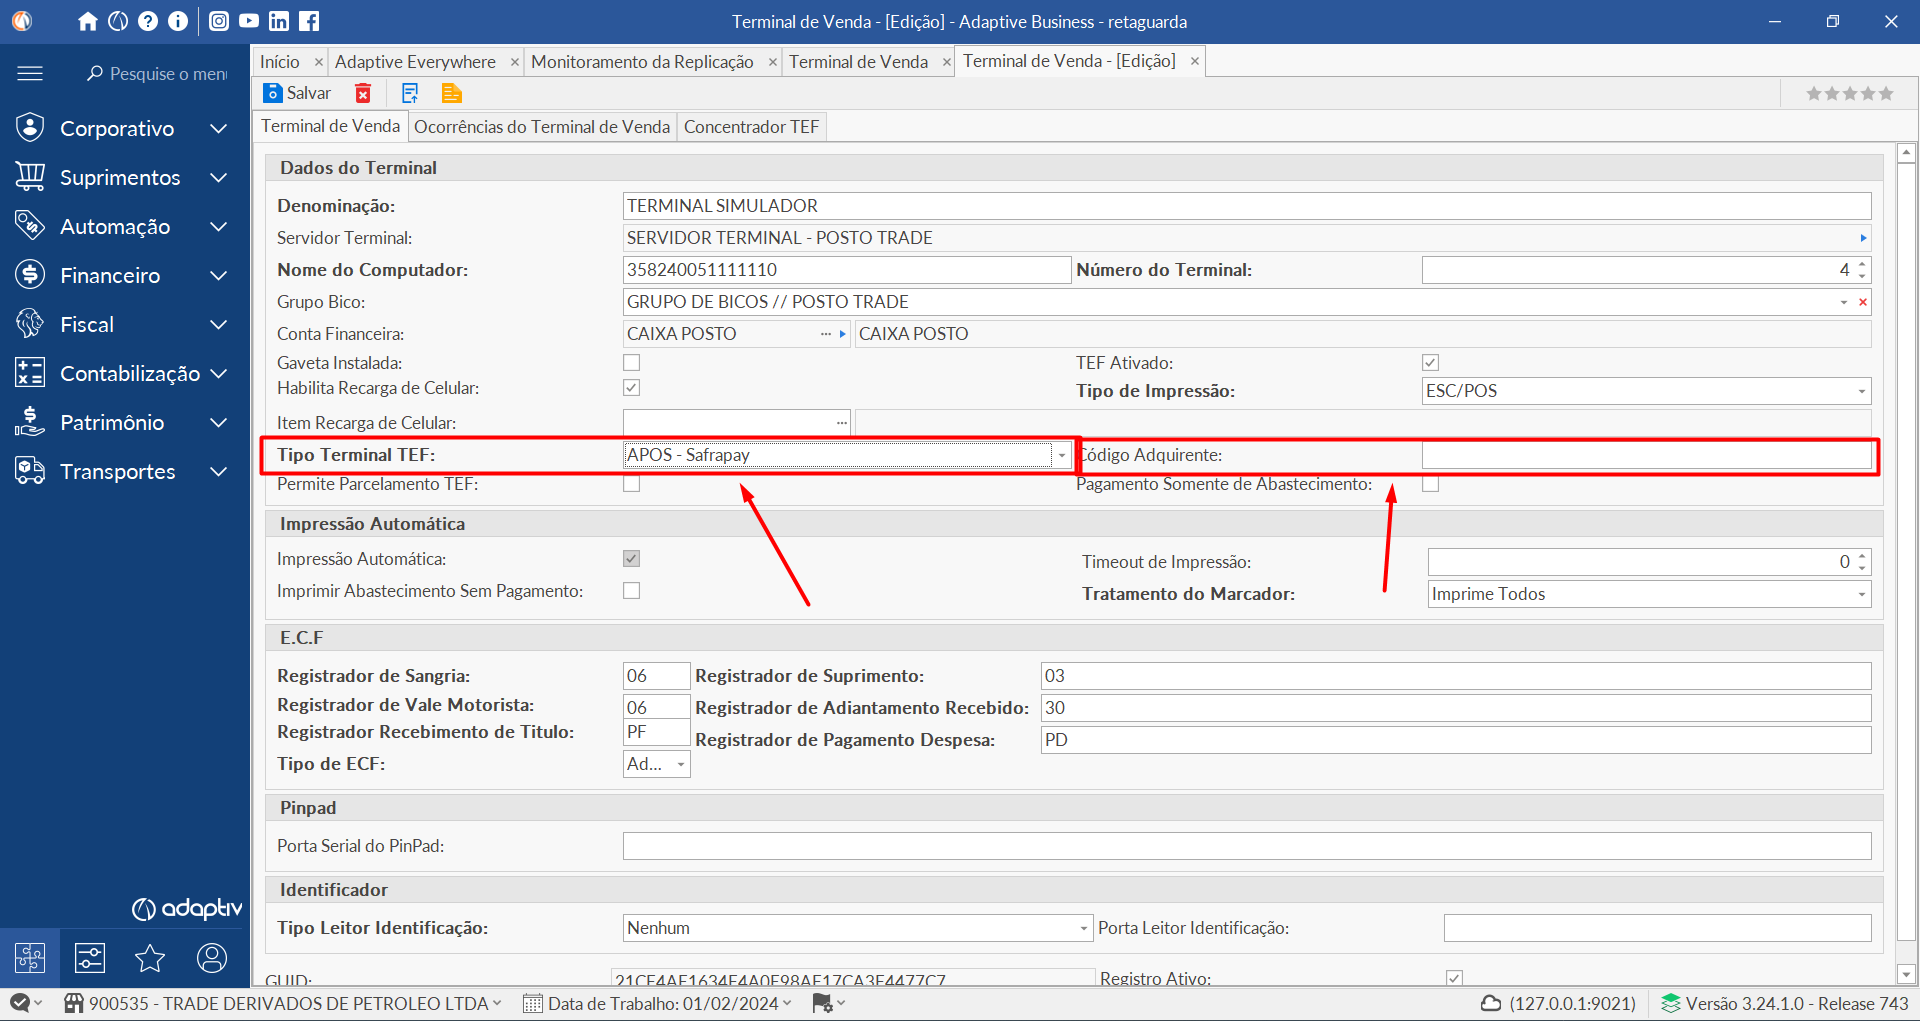
Task: Click the blue document export toolbar icon
Action: [409, 93]
